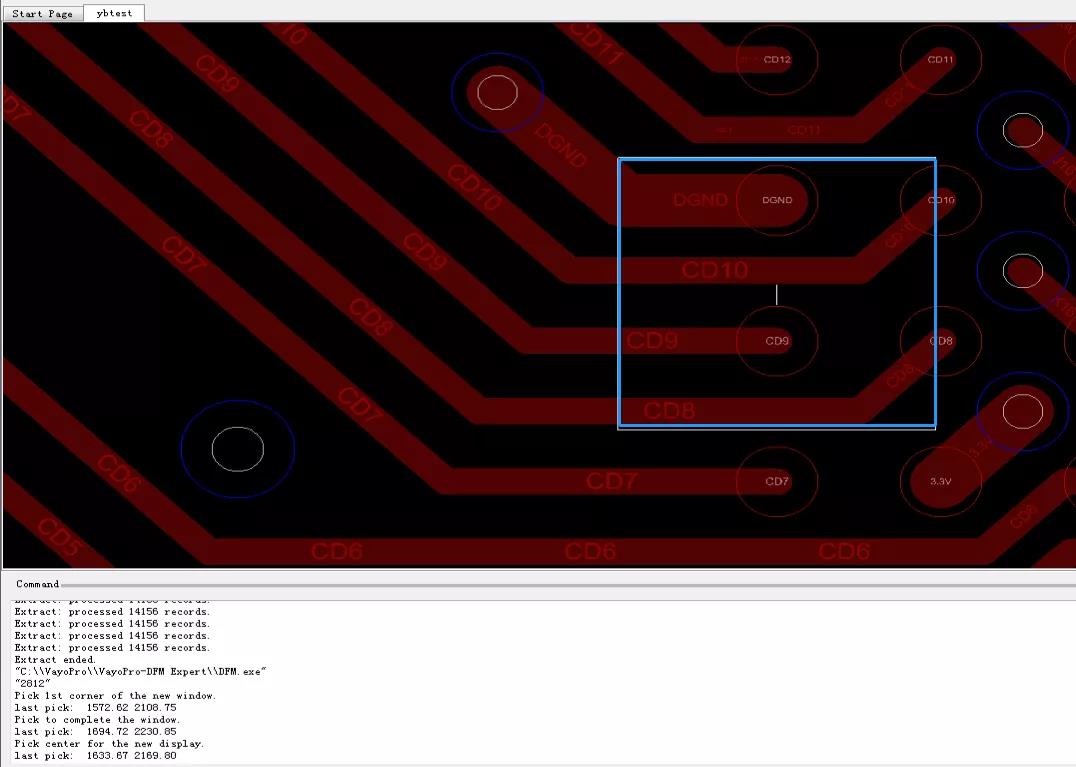Click the "last pick: 1572.62 2108.75" line
Viewport: 1076px width, 767px height.
(95, 707)
